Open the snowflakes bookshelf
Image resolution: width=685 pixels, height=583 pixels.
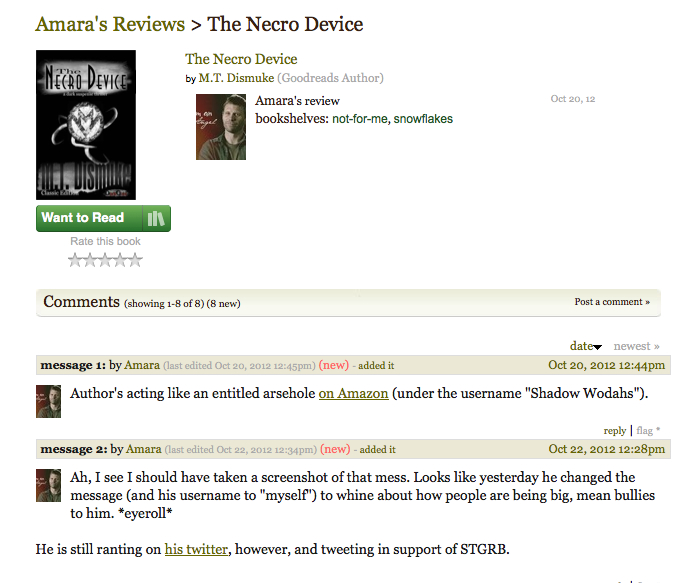tap(423, 119)
